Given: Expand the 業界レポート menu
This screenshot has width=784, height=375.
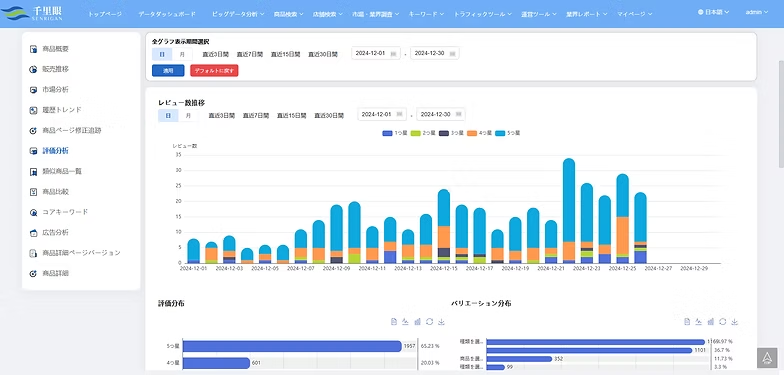Looking at the screenshot, I should point(587,14).
